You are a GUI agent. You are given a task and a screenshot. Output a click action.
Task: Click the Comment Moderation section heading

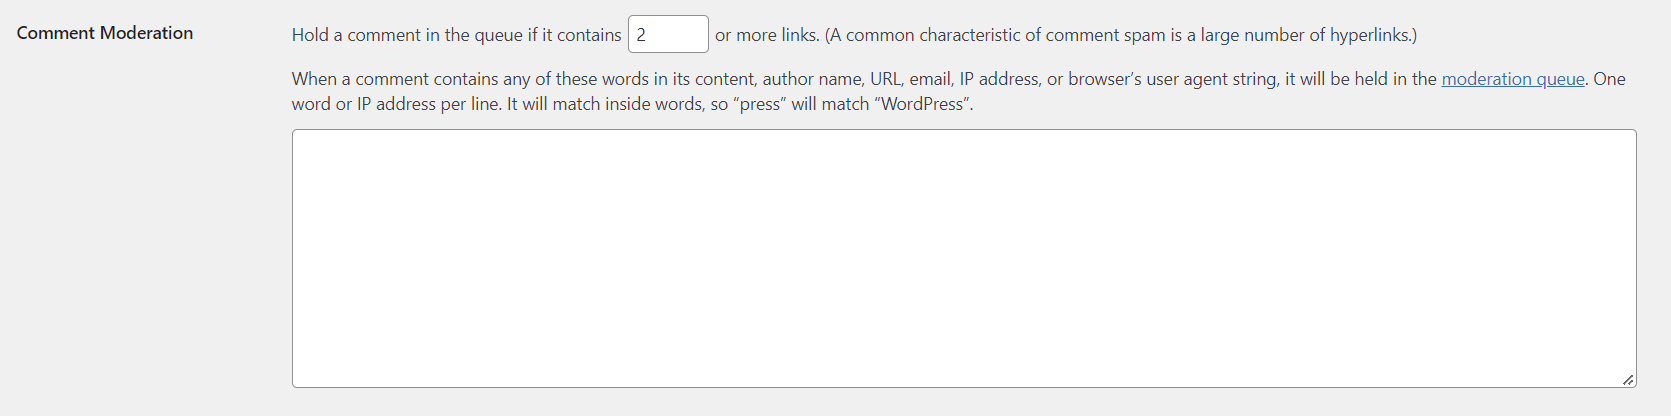[x=105, y=33]
